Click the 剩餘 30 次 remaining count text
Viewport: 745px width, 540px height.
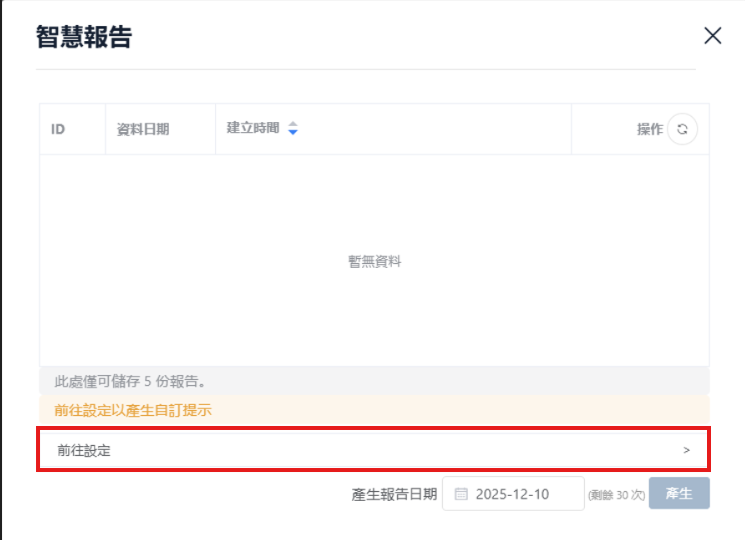coord(615,495)
